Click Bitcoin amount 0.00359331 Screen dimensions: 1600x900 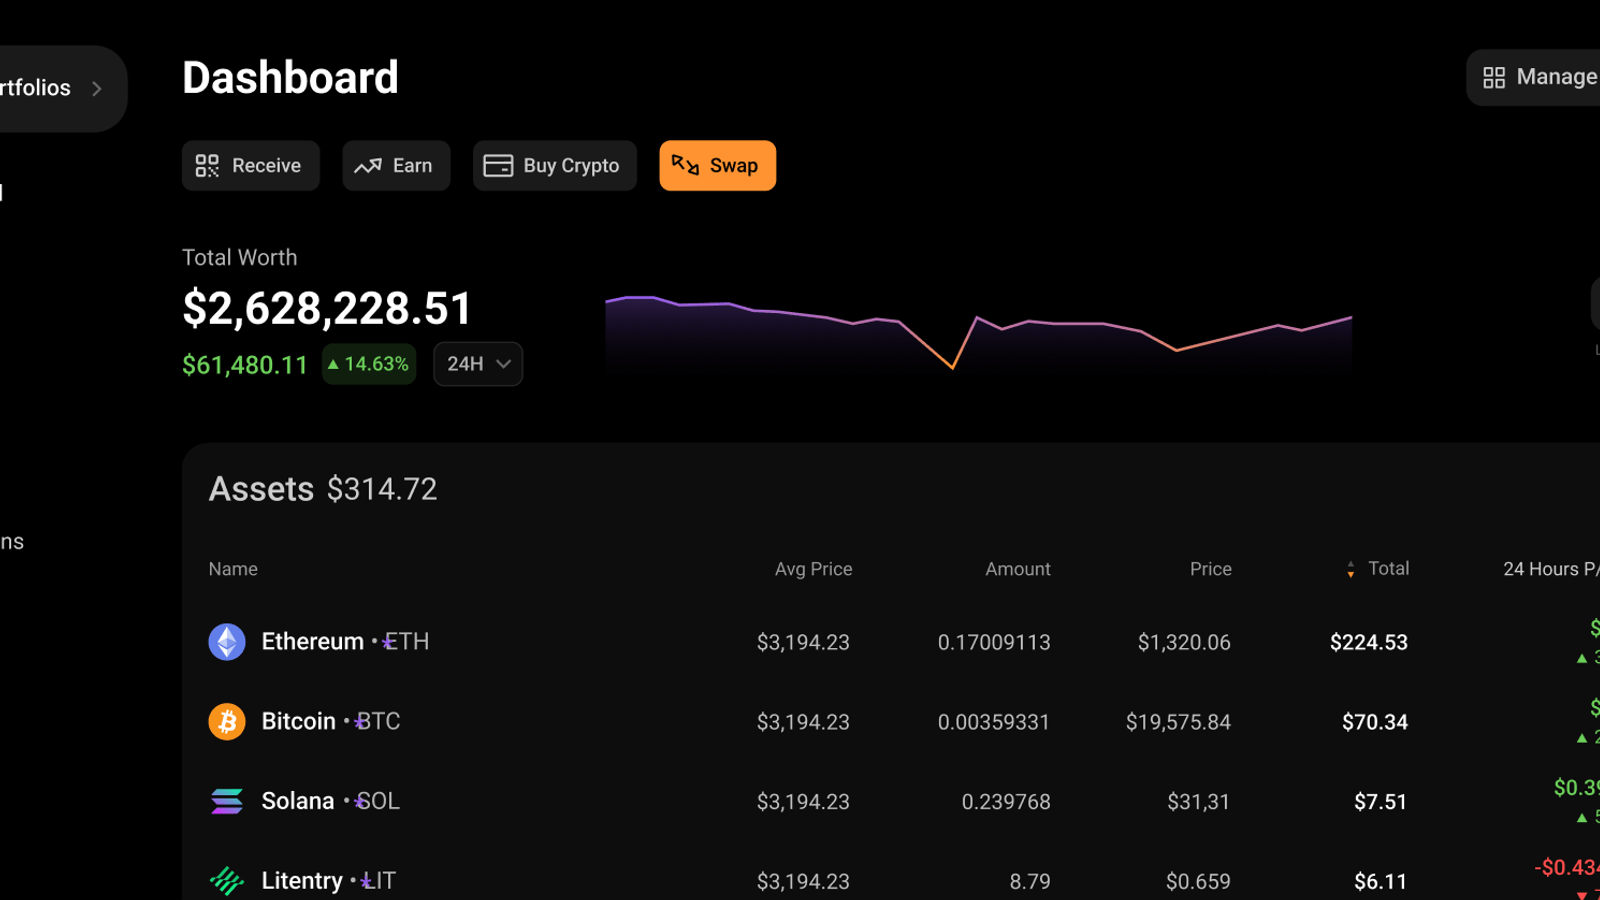point(994,722)
